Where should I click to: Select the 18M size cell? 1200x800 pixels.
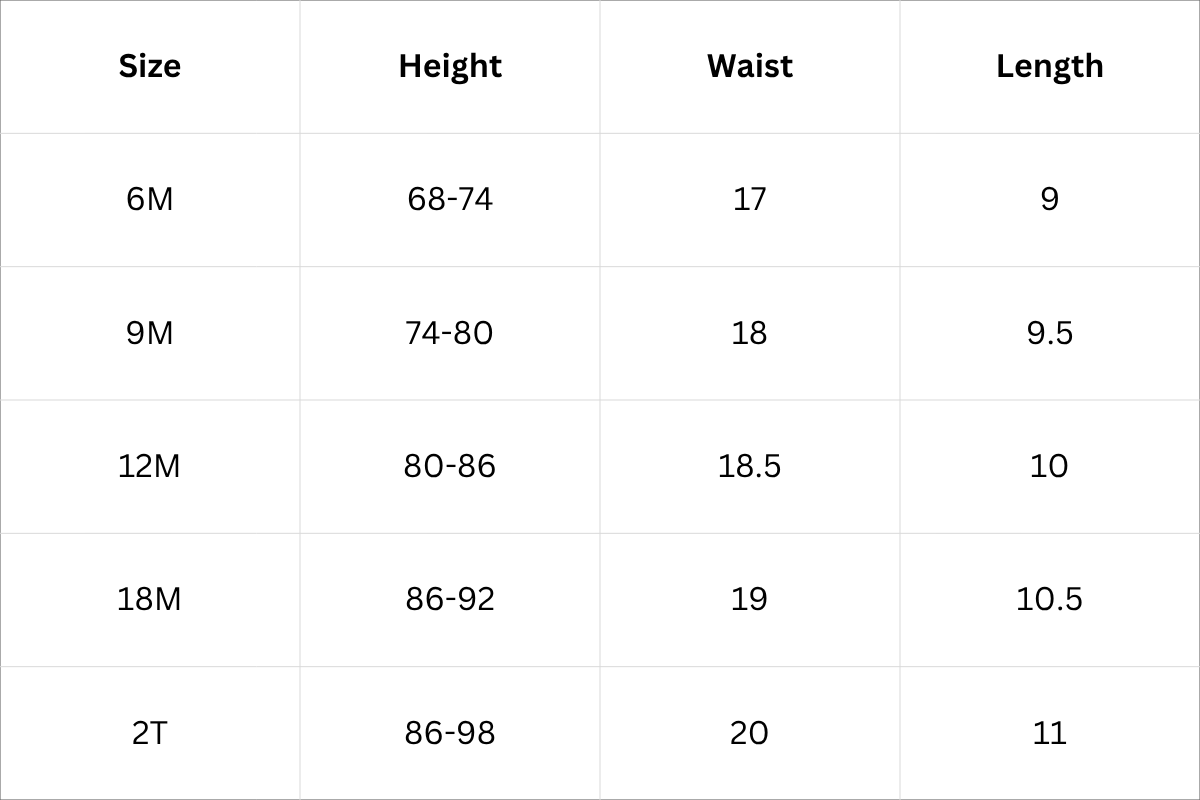pyautogui.click(x=150, y=599)
